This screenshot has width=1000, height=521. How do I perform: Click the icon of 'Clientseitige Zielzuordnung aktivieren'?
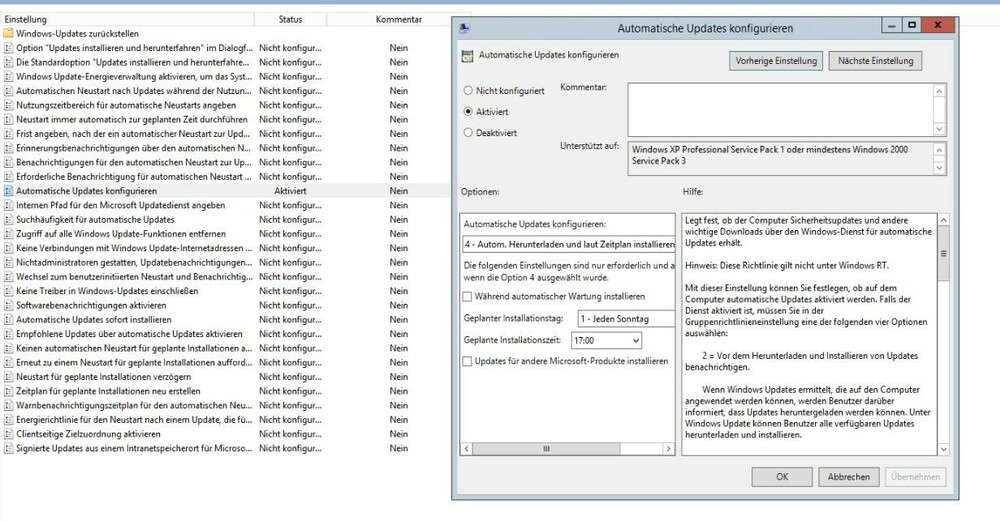click(8, 434)
